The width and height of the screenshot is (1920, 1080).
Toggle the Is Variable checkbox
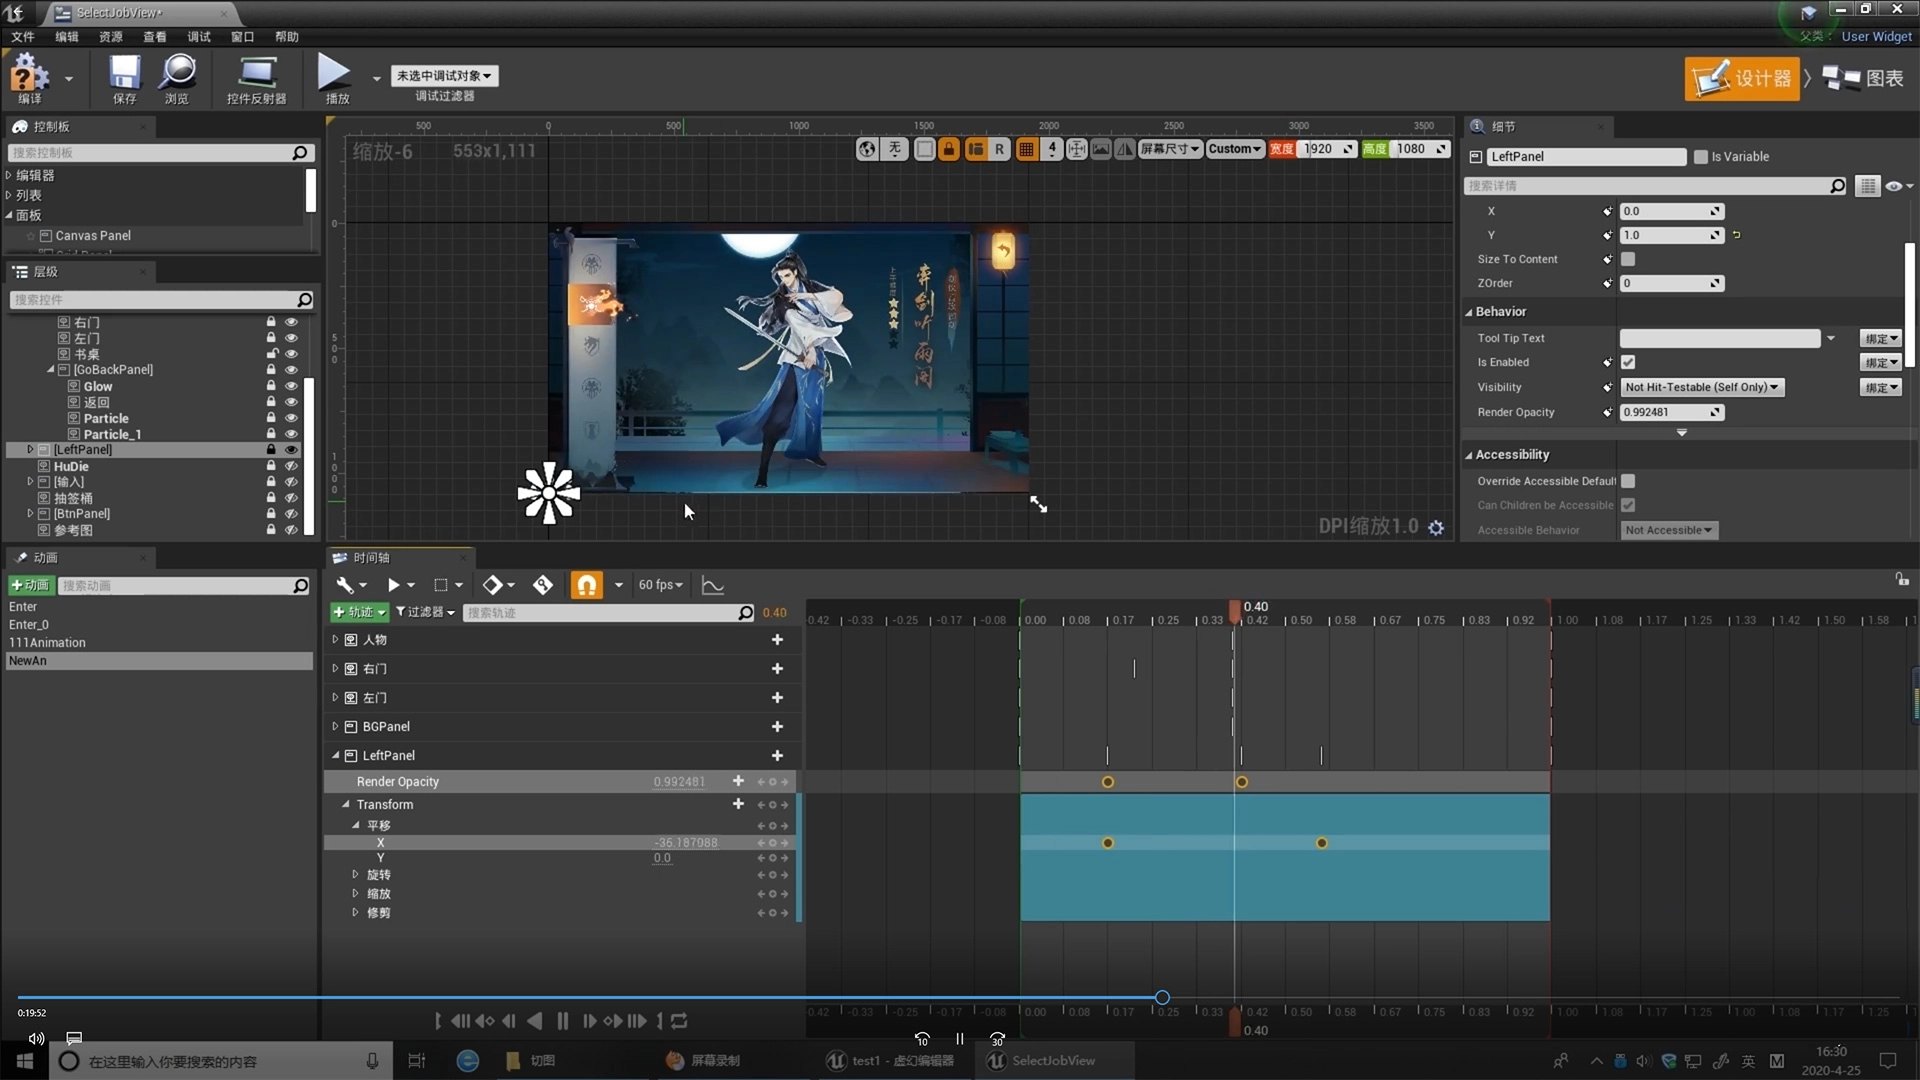[x=1700, y=157]
